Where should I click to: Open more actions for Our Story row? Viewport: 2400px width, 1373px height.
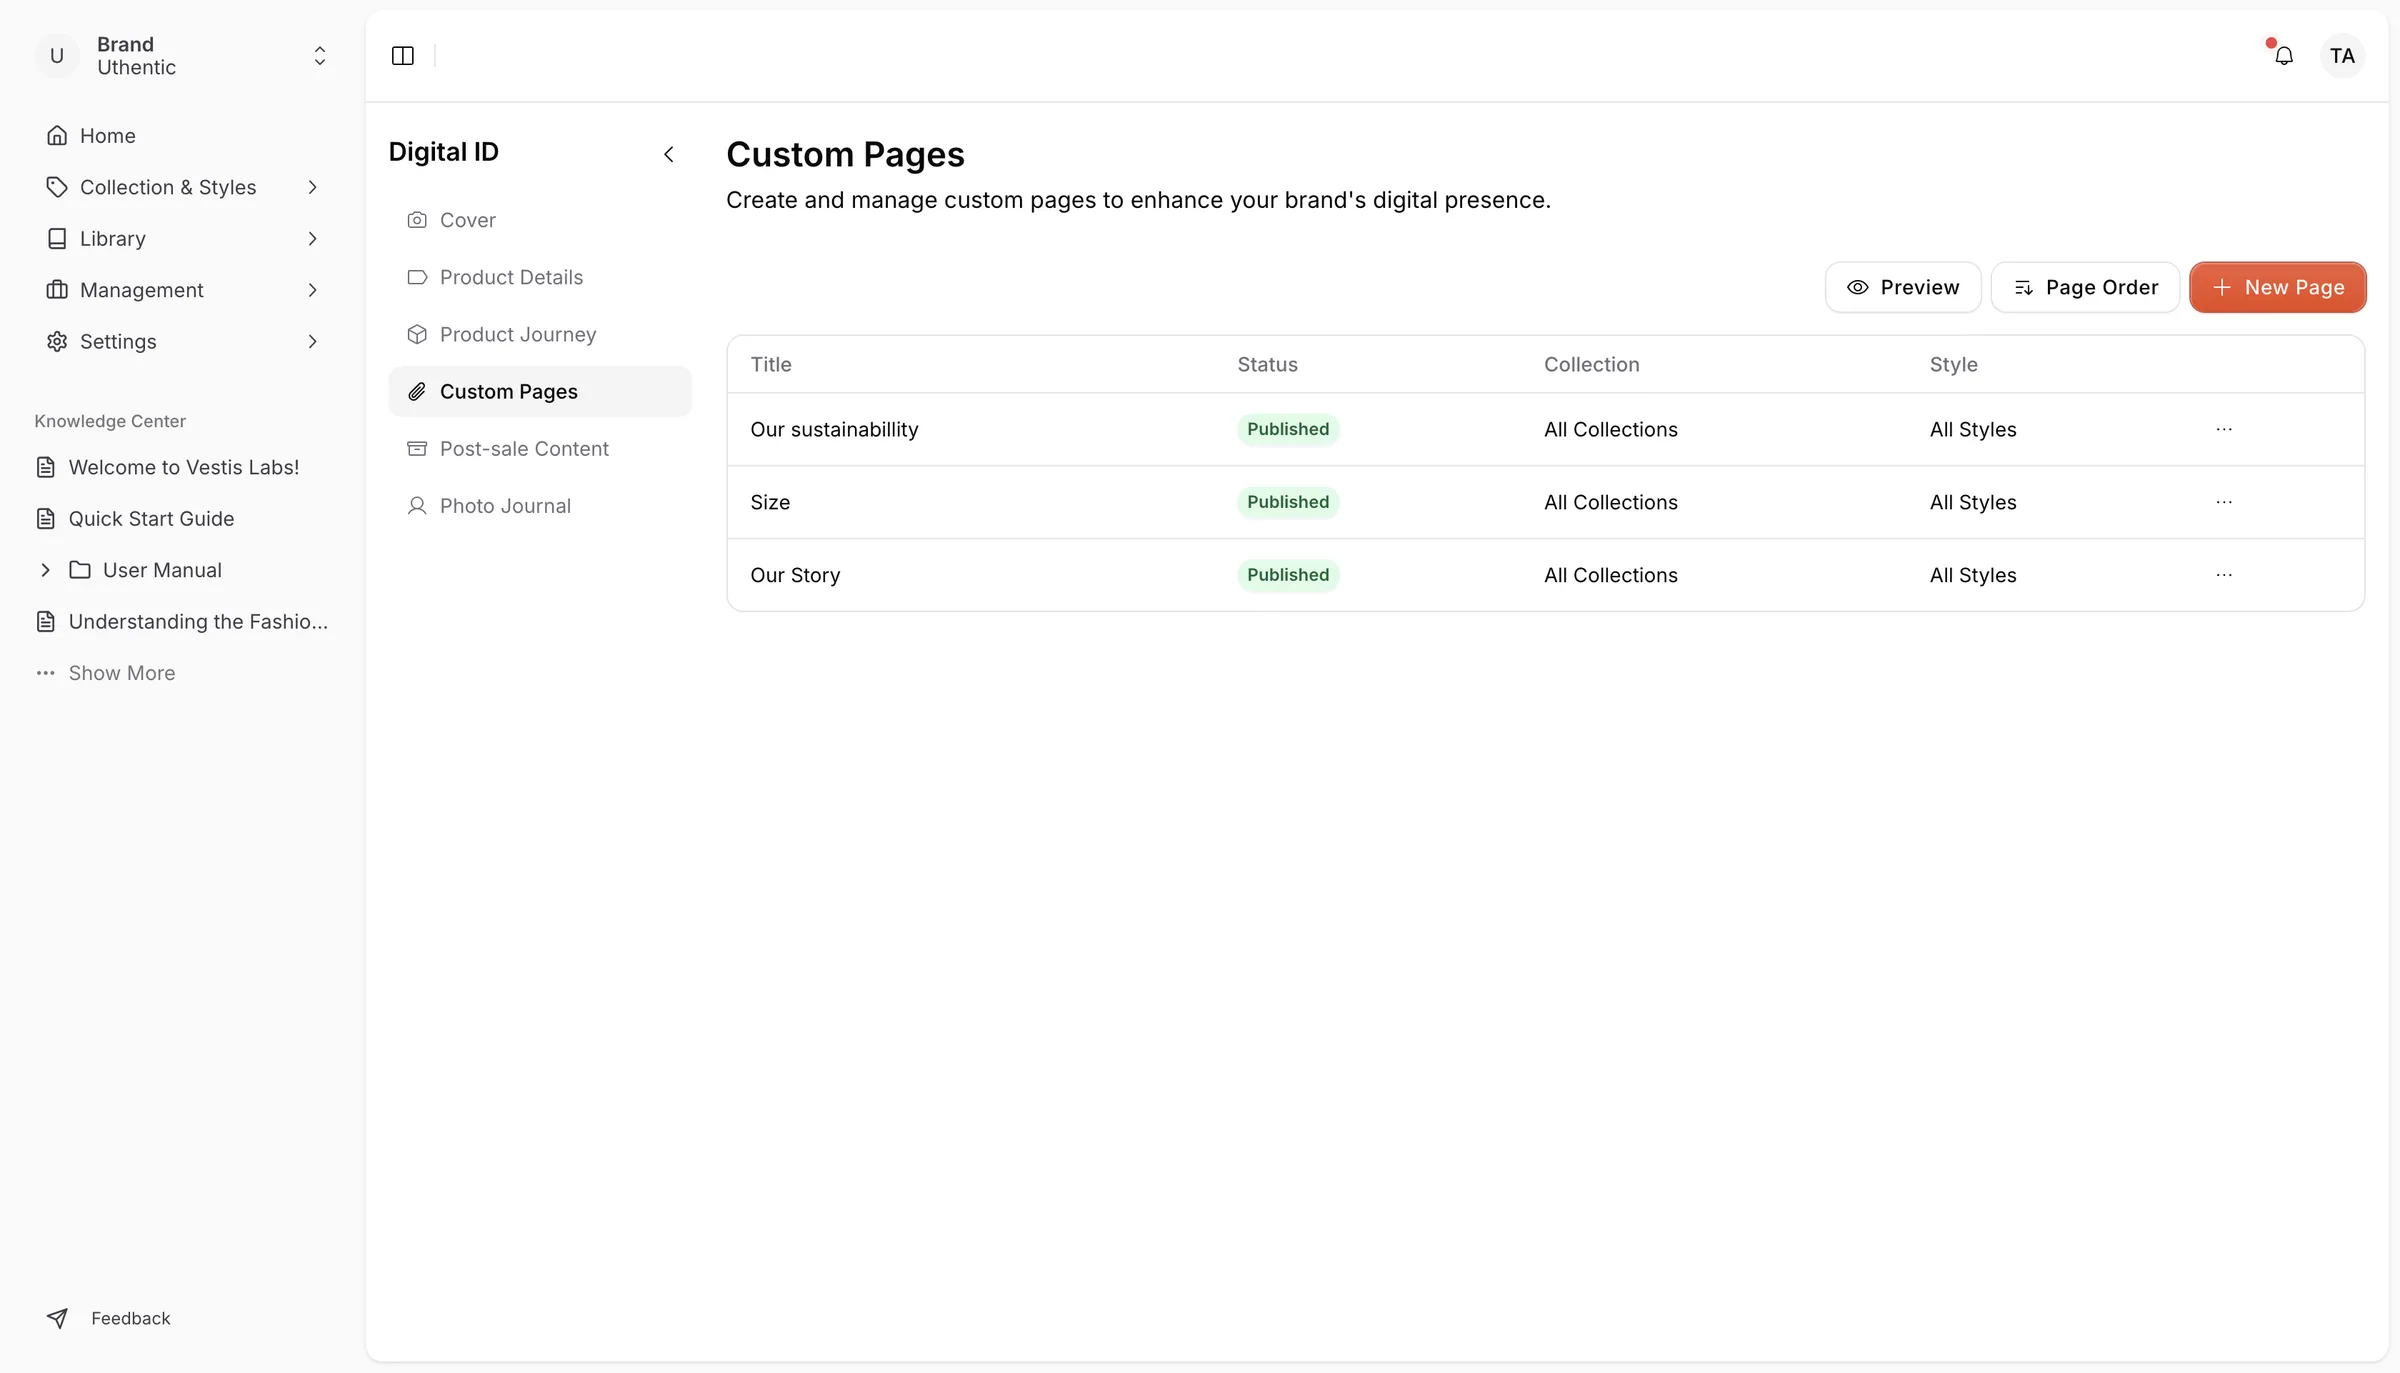point(2224,575)
